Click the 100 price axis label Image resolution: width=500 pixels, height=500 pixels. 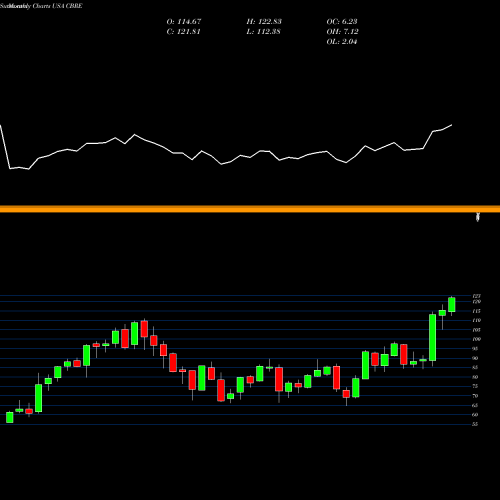click(476, 339)
